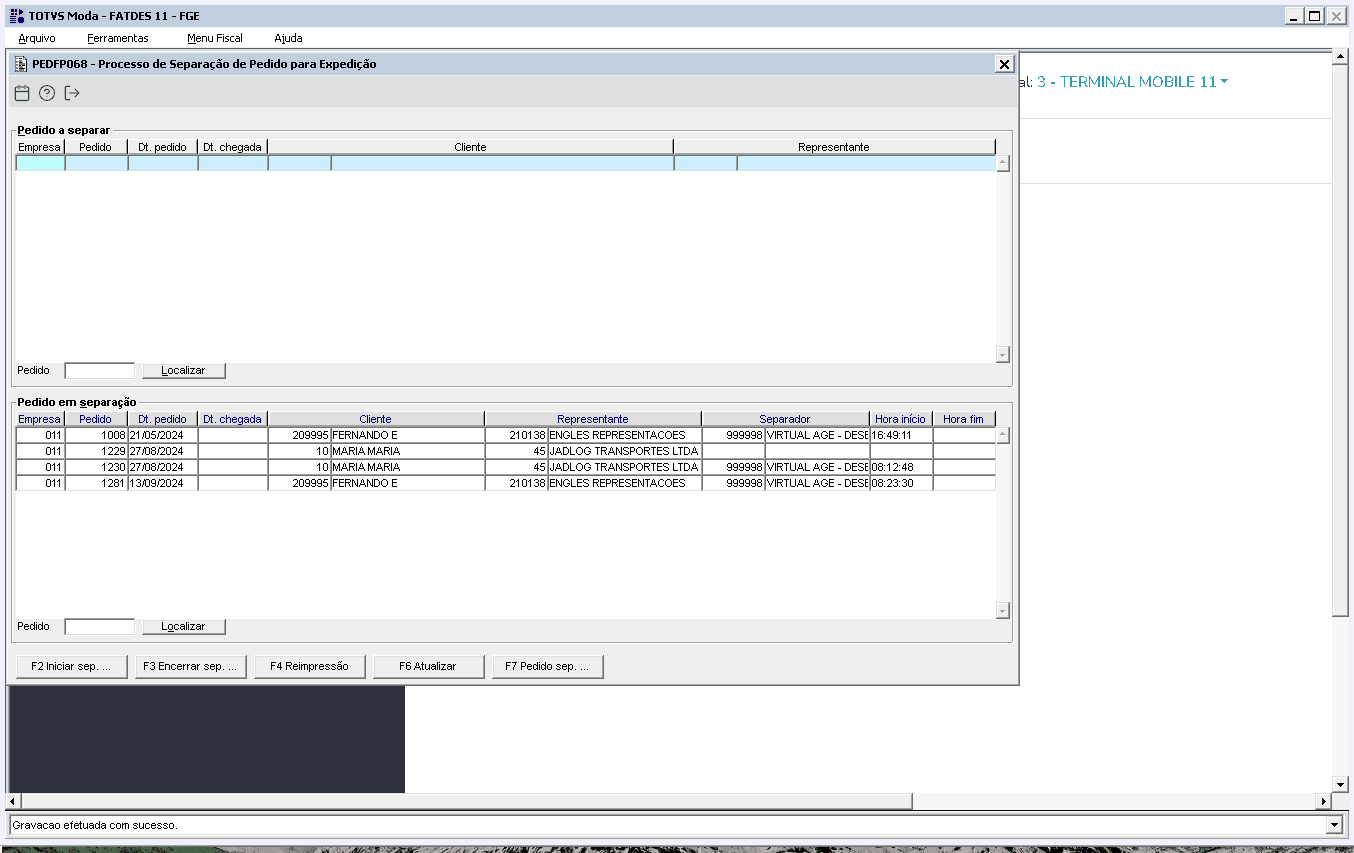
Task: Click the calendar icon in PEDFP068 toolbar
Action: click(22, 93)
